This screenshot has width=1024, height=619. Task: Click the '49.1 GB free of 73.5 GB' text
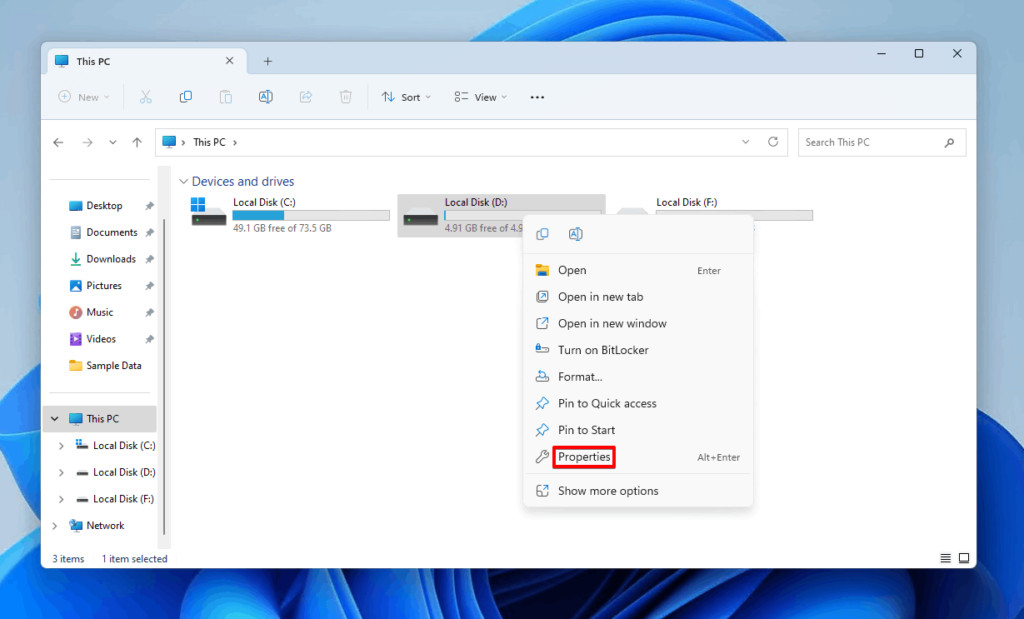pos(282,229)
